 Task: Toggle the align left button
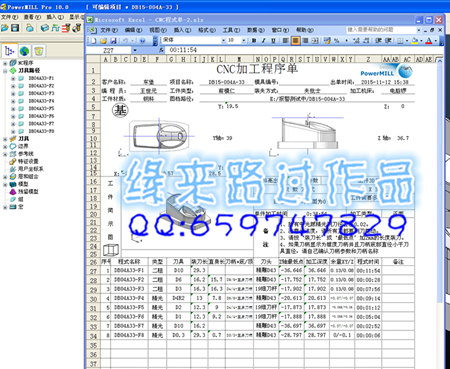tap(286, 41)
